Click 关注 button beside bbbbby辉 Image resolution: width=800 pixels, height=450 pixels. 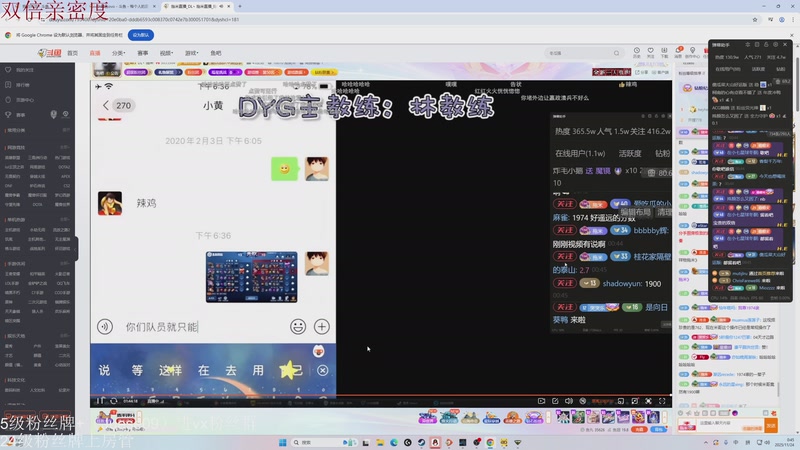[565, 230]
